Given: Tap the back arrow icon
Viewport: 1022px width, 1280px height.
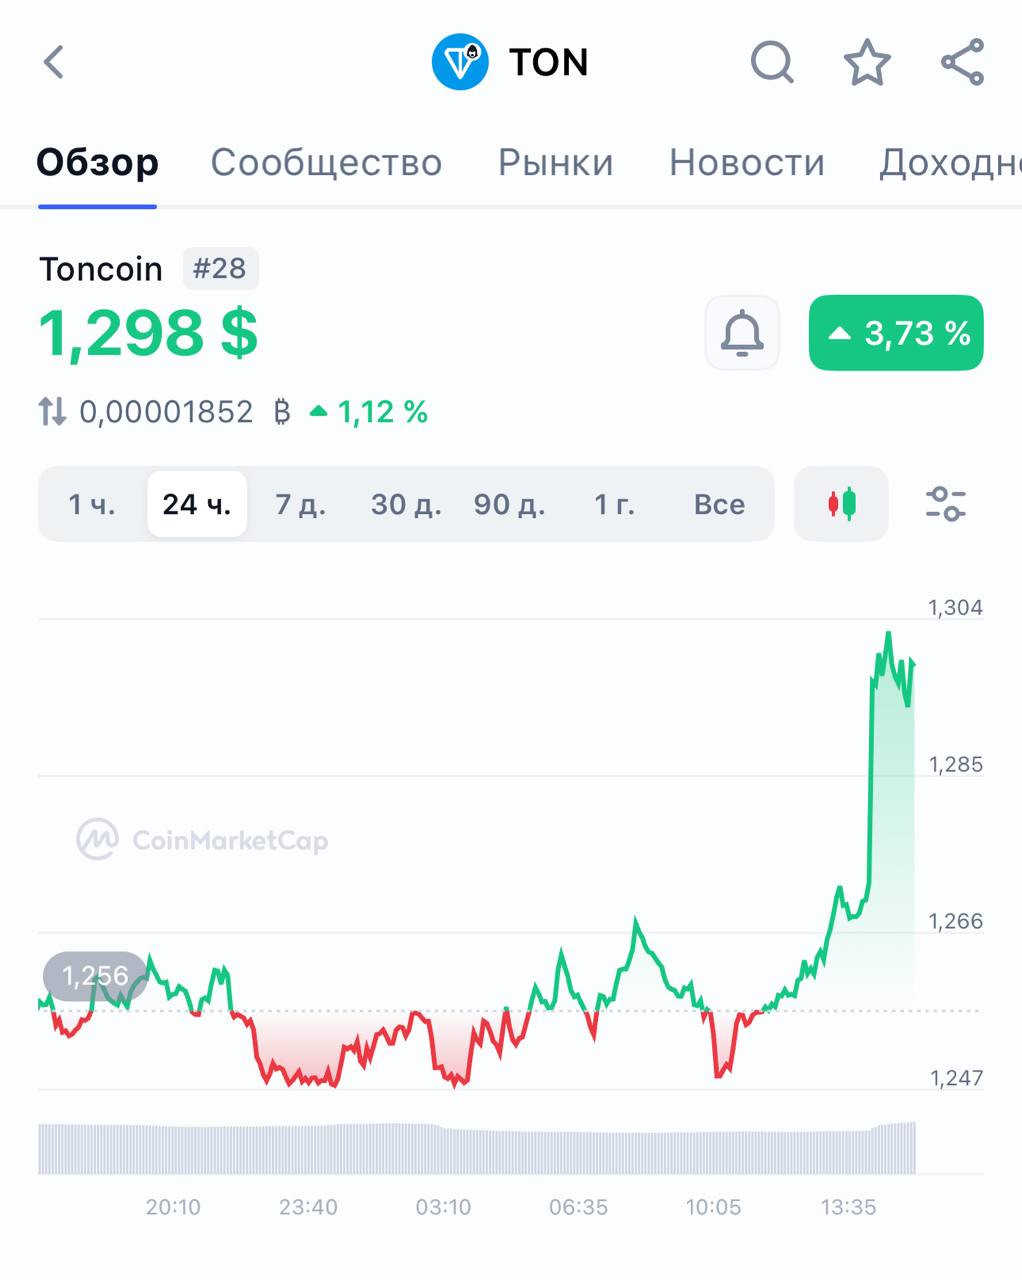Looking at the screenshot, I should coord(54,62).
